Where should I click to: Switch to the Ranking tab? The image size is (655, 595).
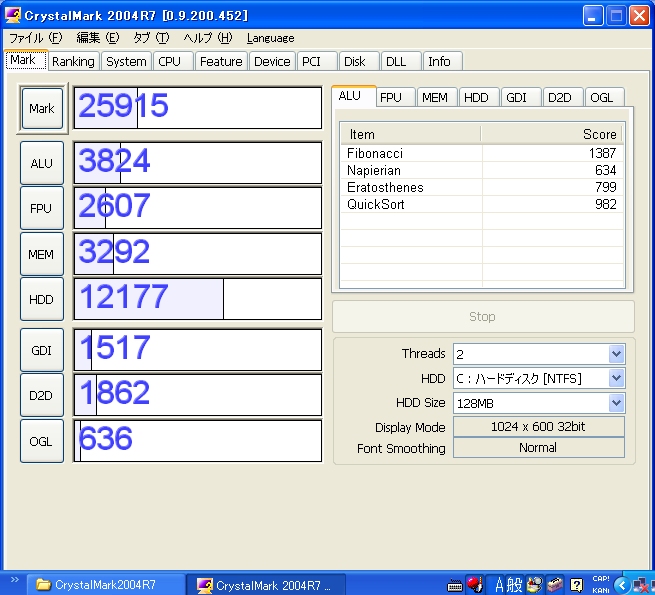click(74, 61)
